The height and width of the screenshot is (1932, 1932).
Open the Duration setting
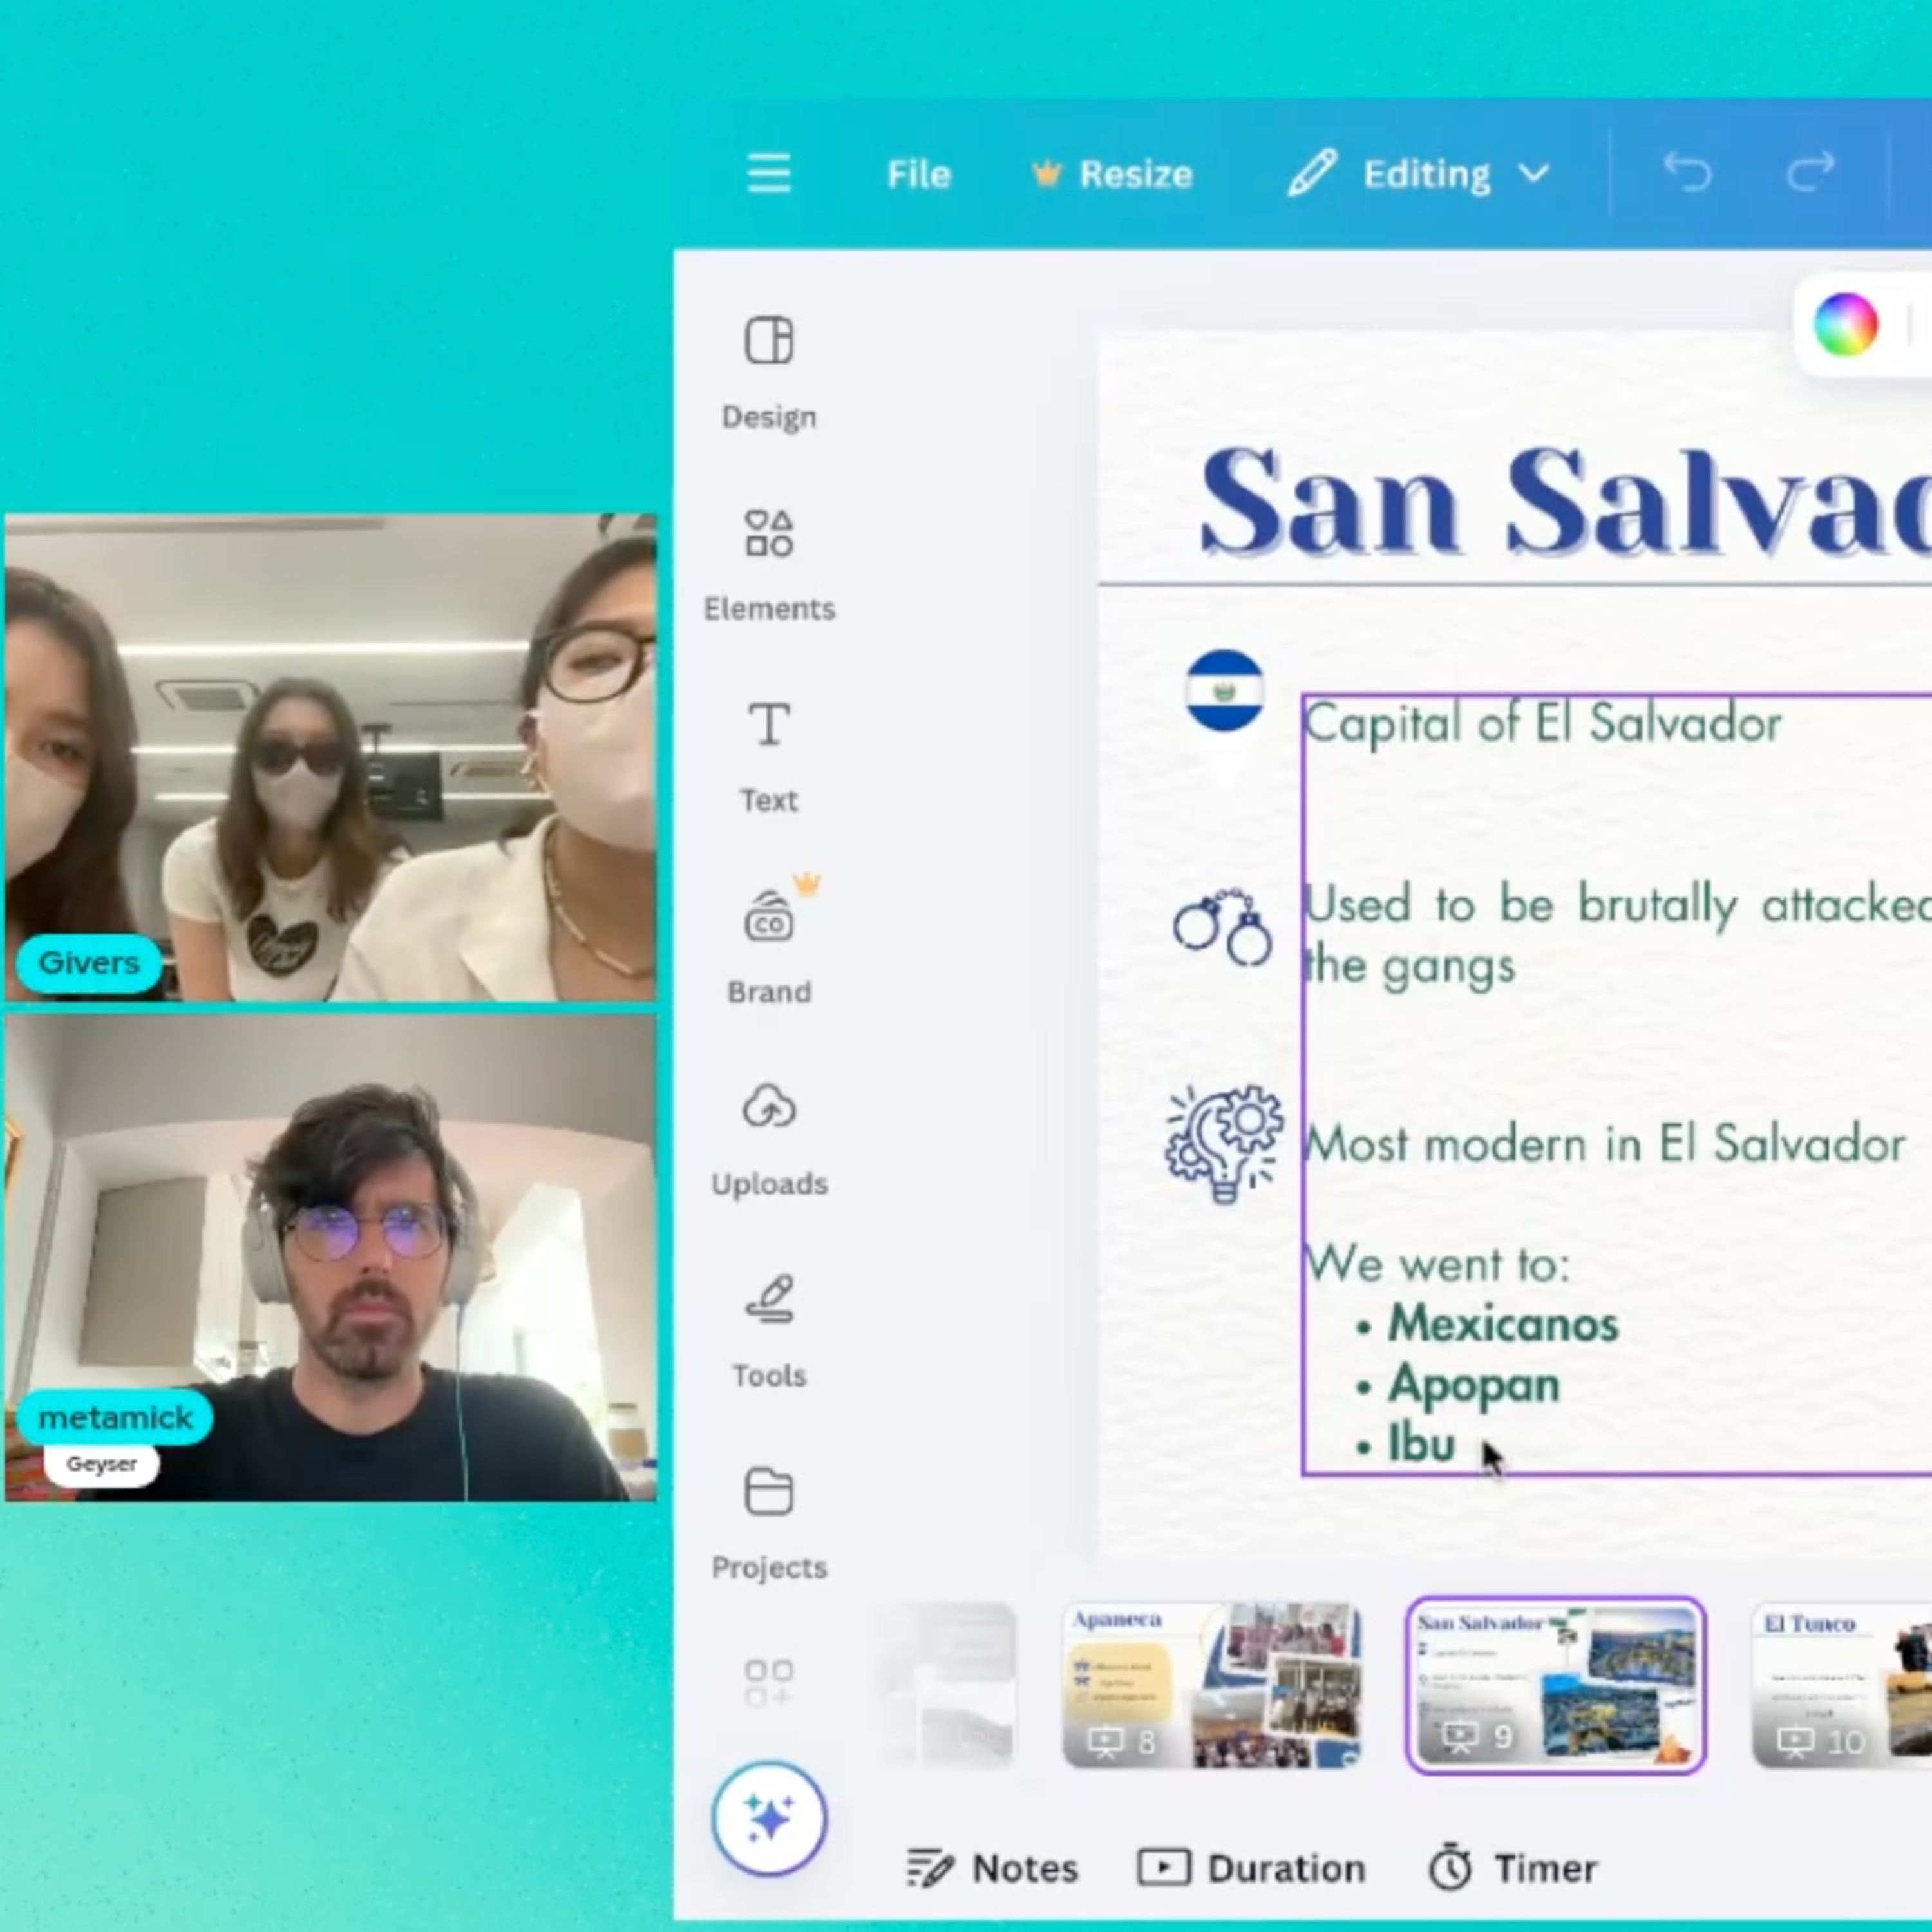(1251, 1868)
